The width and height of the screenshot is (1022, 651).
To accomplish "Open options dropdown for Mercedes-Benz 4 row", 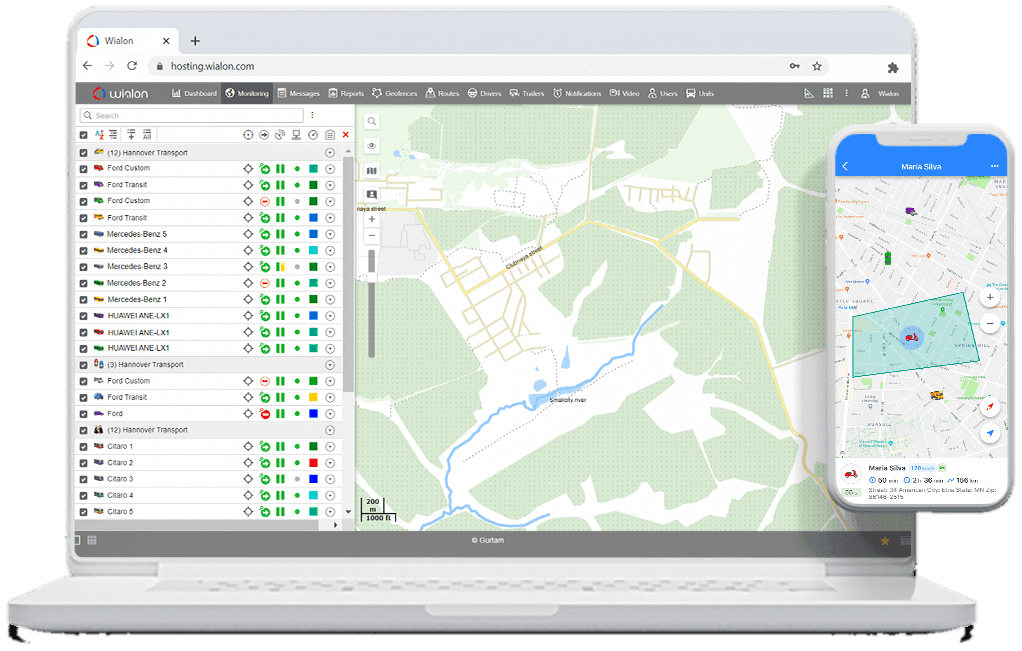I will pyautogui.click(x=330, y=250).
